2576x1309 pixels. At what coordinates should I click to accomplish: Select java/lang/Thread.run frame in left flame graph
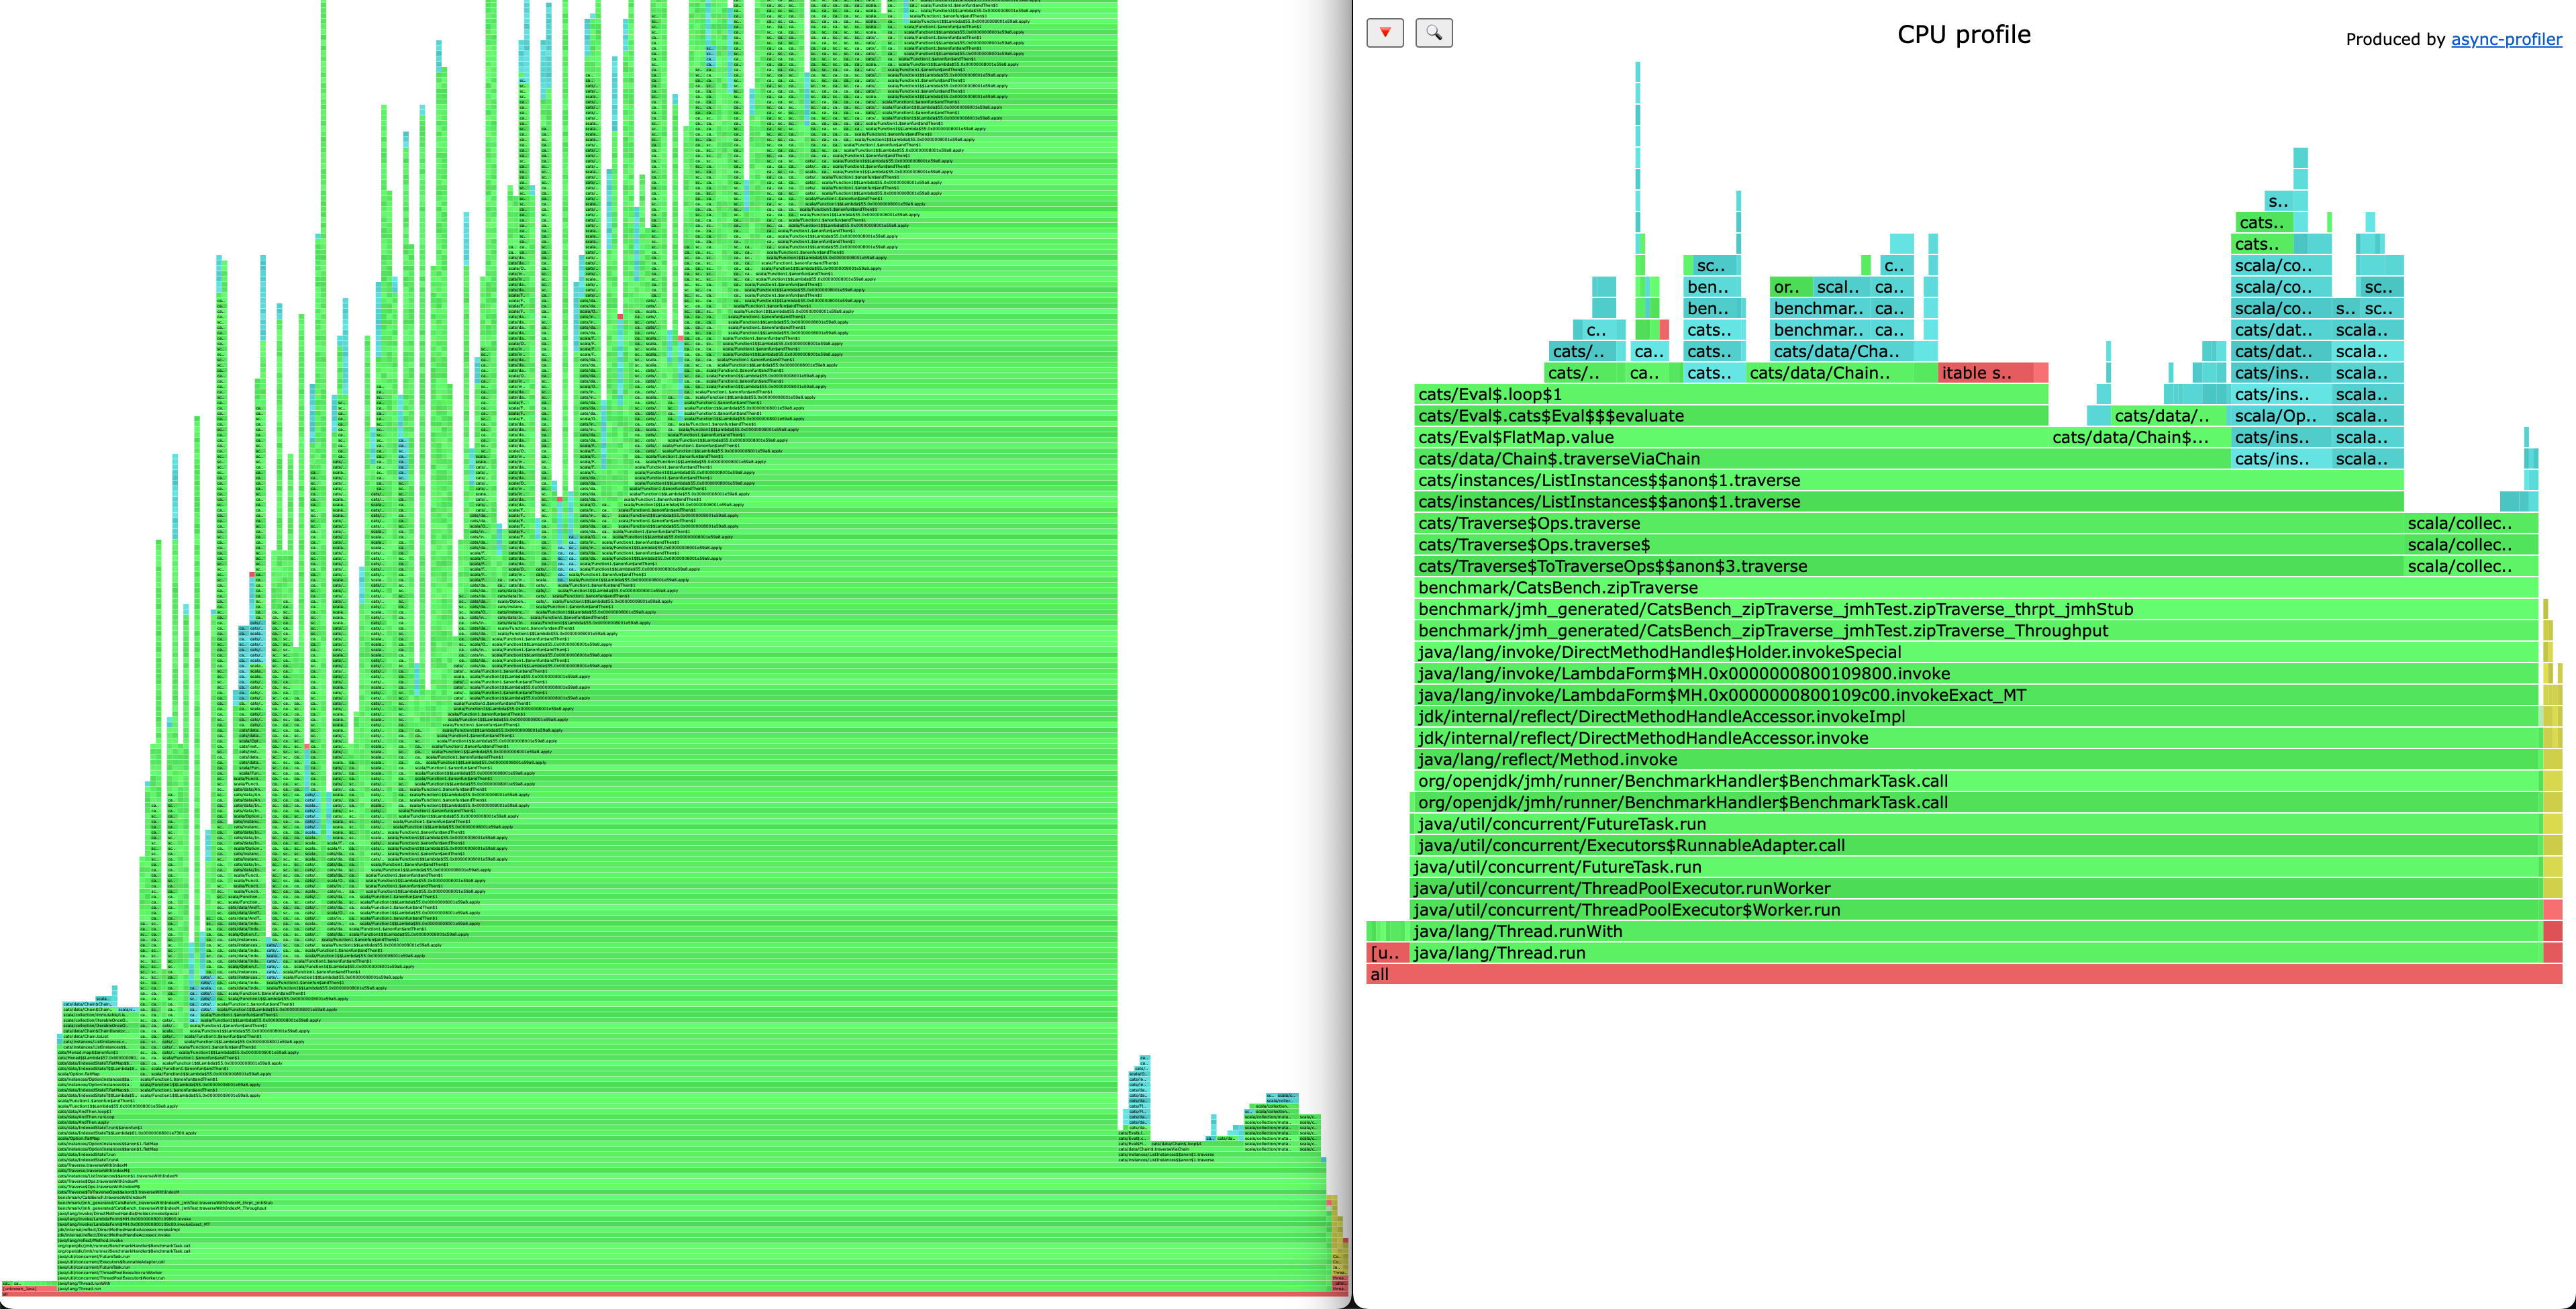pos(692,1289)
